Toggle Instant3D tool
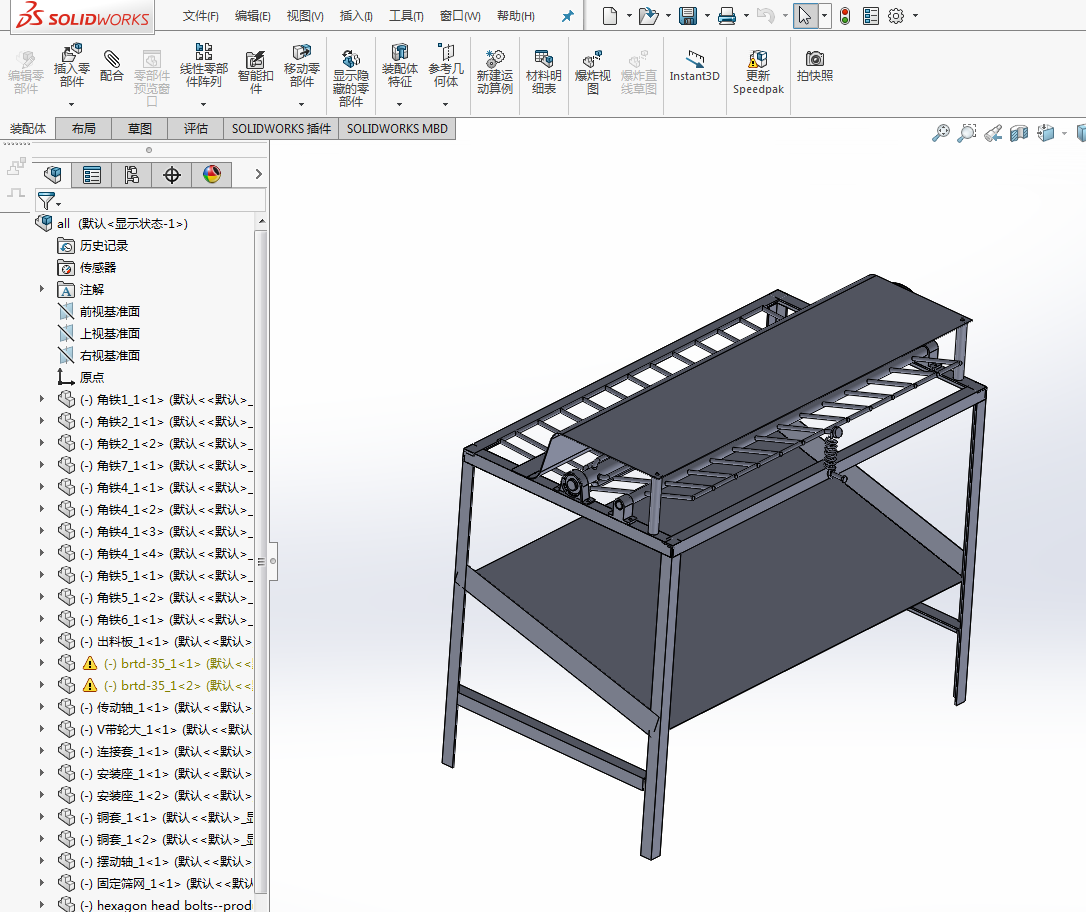The height and width of the screenshot is (912, 1086). pyautogui.click(x=695, y=66)
